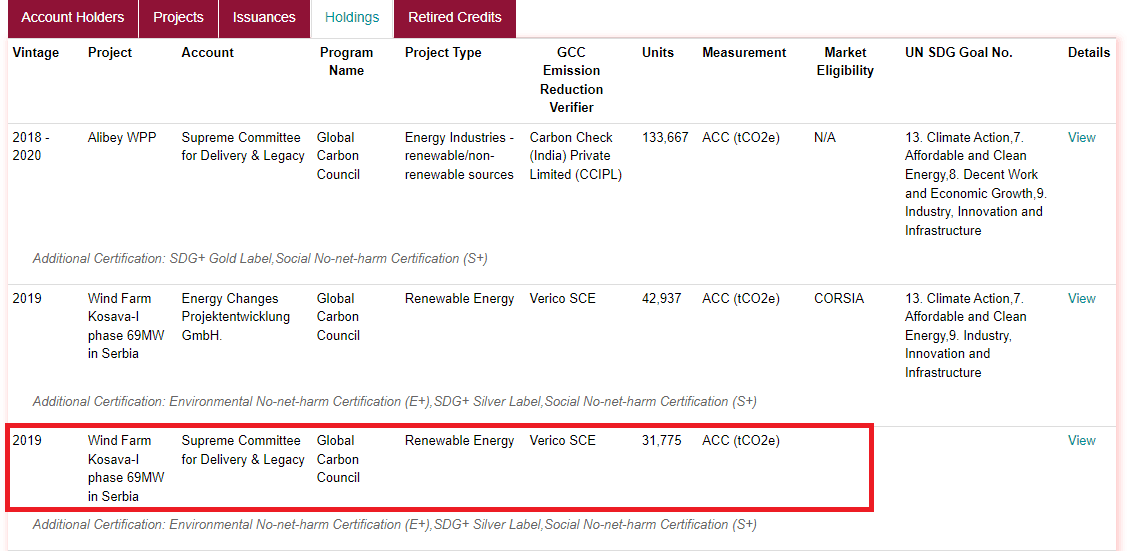Viewport: 1127px width, 551px height.
Task: Go to the Issuances tab
Action: point(264,18)
